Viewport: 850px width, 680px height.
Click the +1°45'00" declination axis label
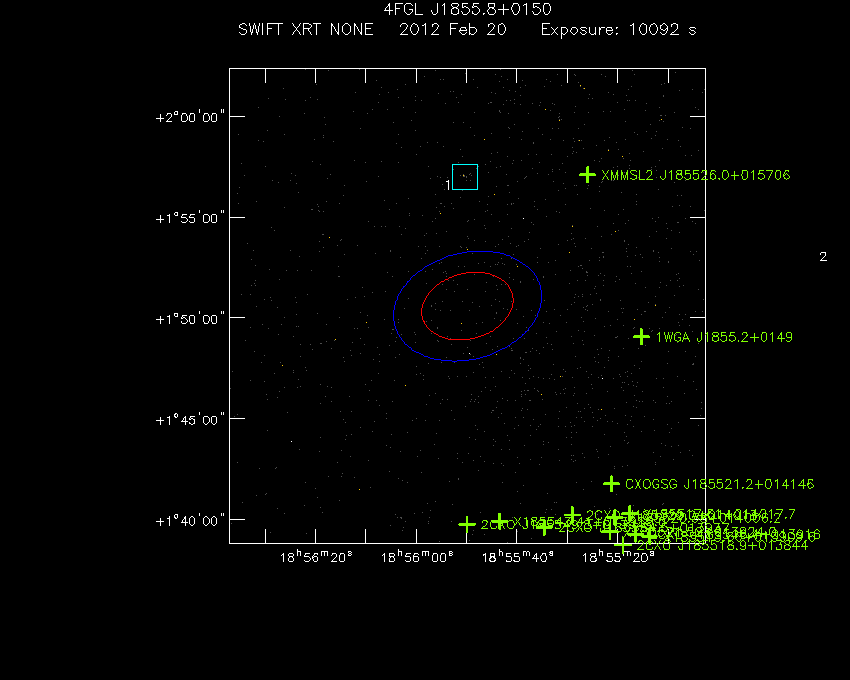point(190,420)
